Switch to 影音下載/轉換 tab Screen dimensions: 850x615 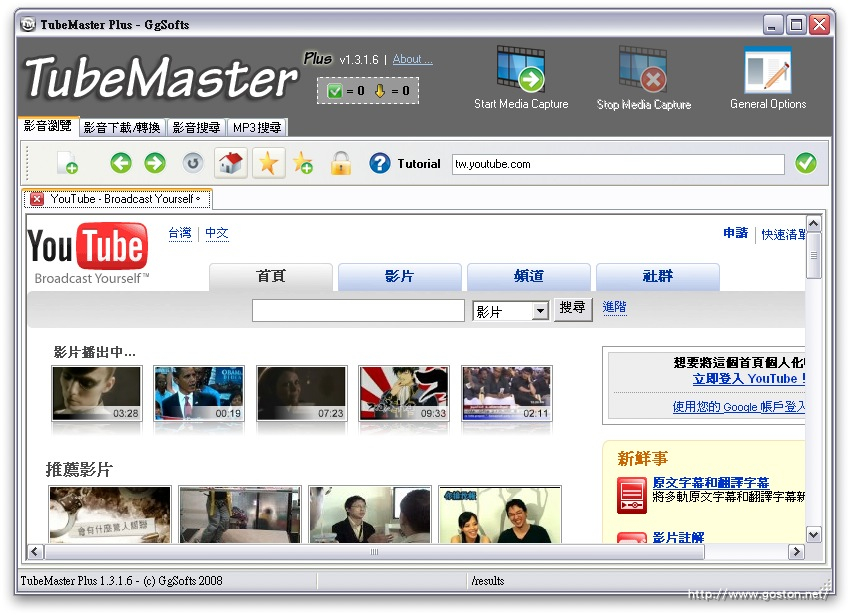123,127
